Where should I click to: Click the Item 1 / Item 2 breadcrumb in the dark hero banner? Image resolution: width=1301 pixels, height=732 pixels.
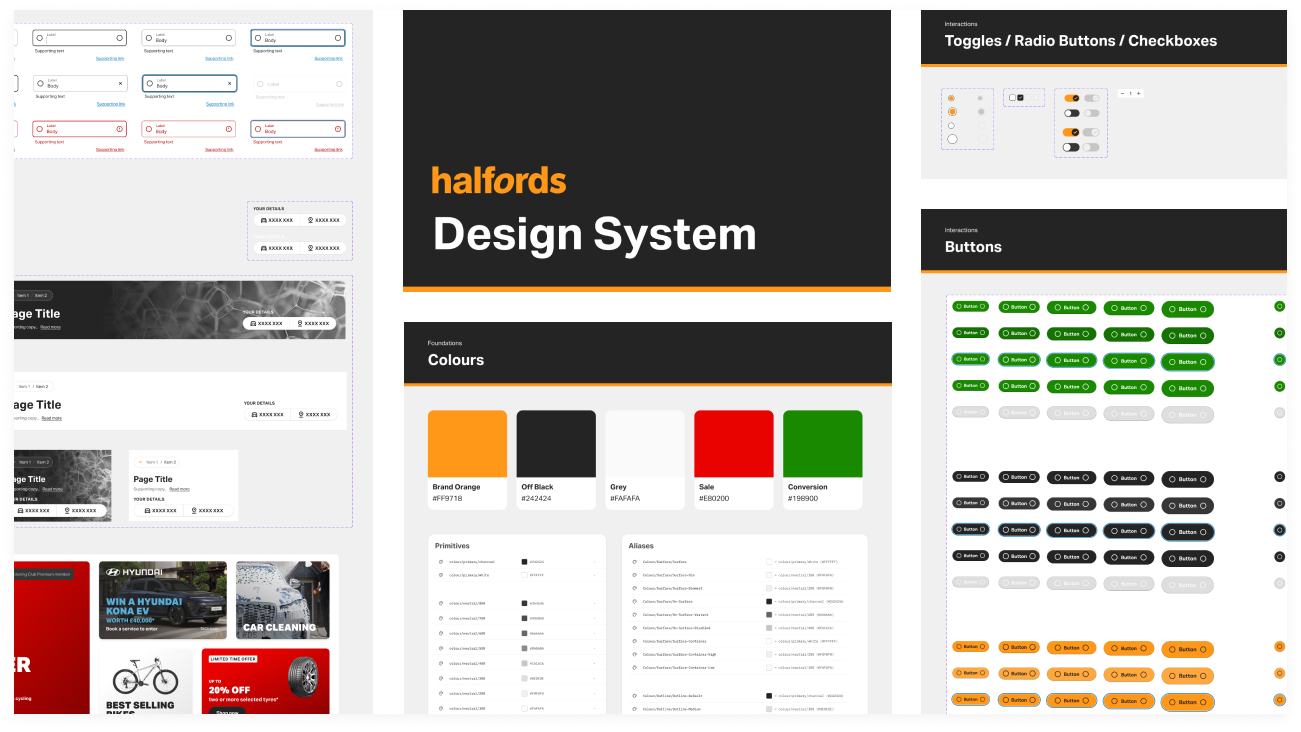pos(34,295)
